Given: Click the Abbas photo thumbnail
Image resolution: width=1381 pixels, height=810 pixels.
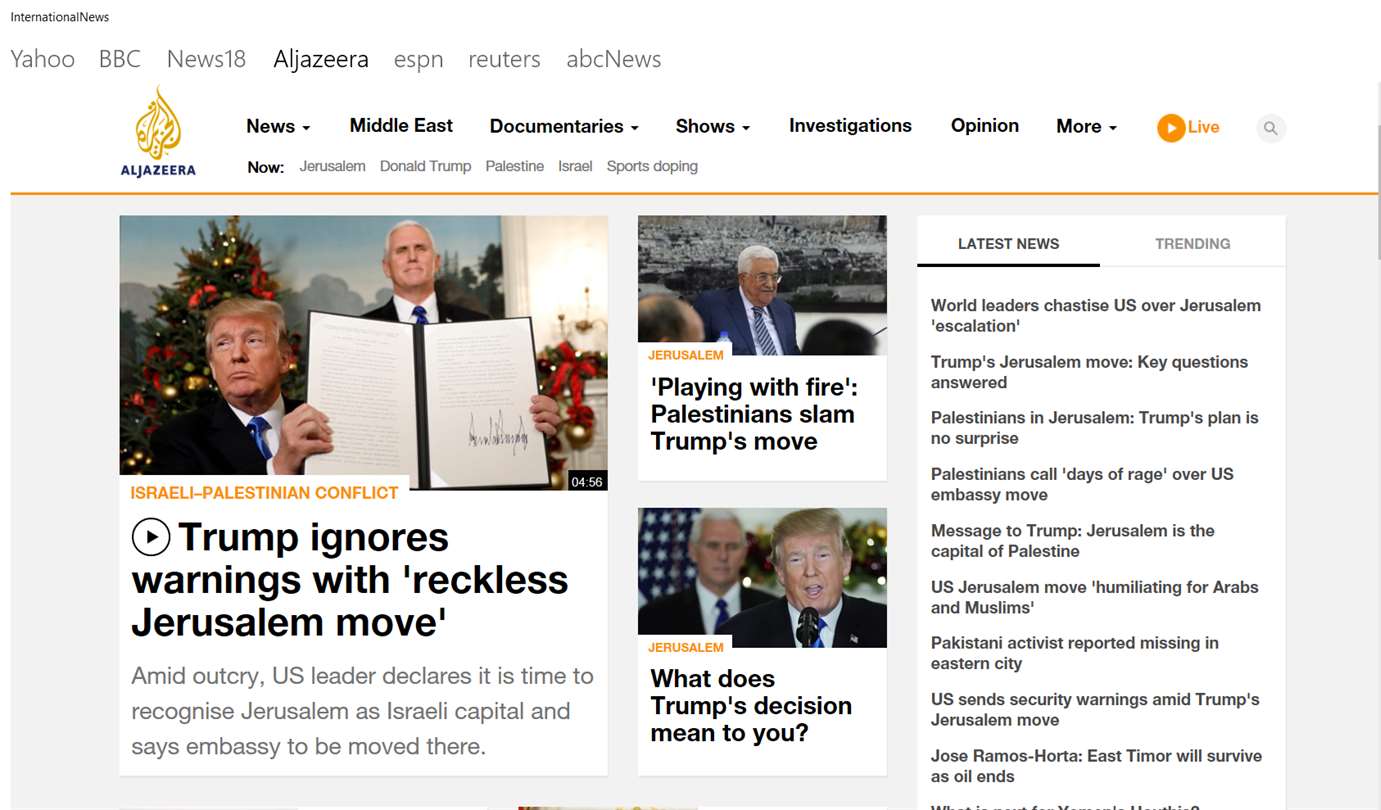Looking at the screenshot, I should [x=762, y=285].
